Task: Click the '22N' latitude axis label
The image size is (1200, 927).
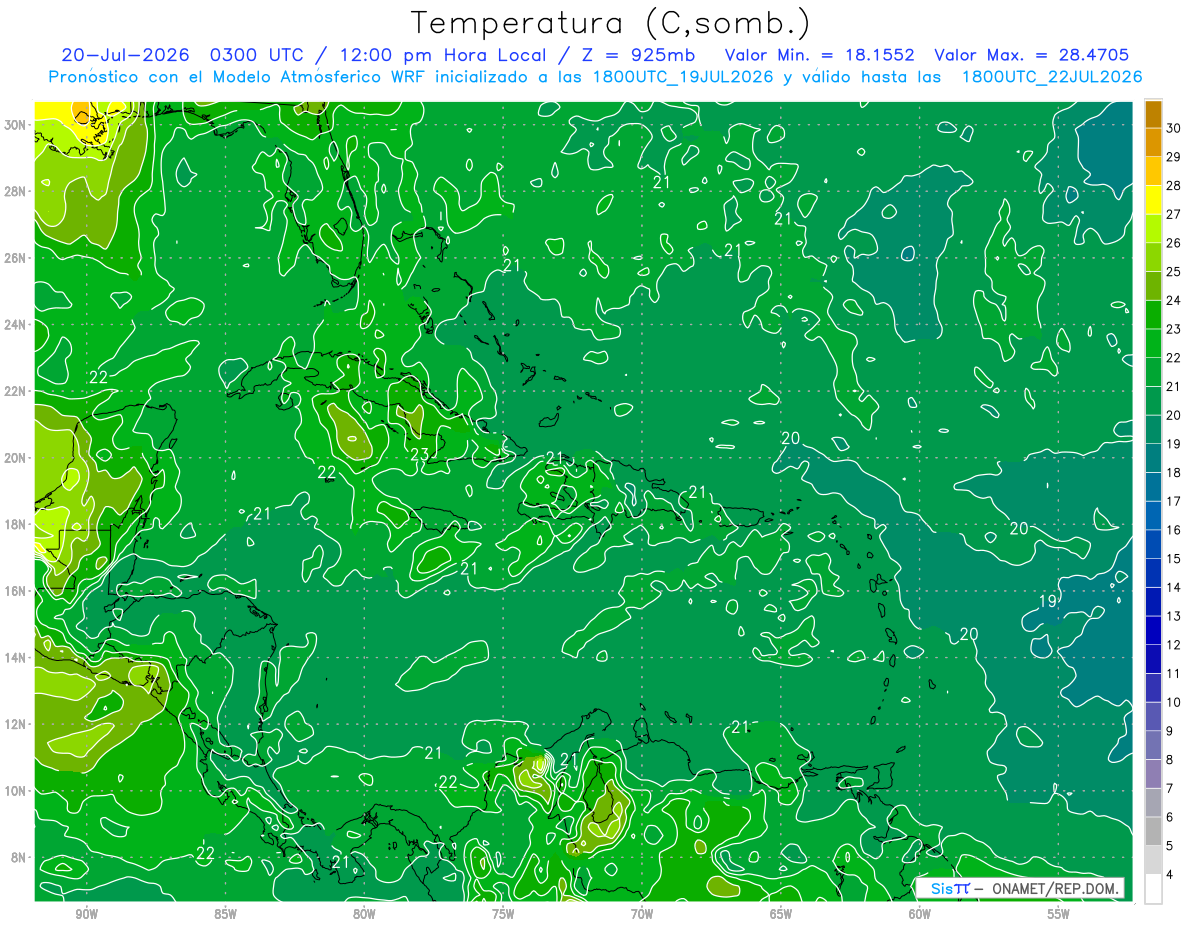Action: [14, 391]
